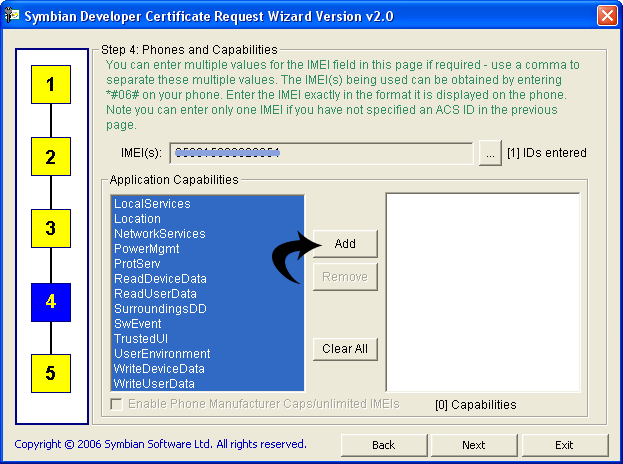623x464 pixels.
Task: Select the ReadDeviceData capability
Action: pos(208,279)
